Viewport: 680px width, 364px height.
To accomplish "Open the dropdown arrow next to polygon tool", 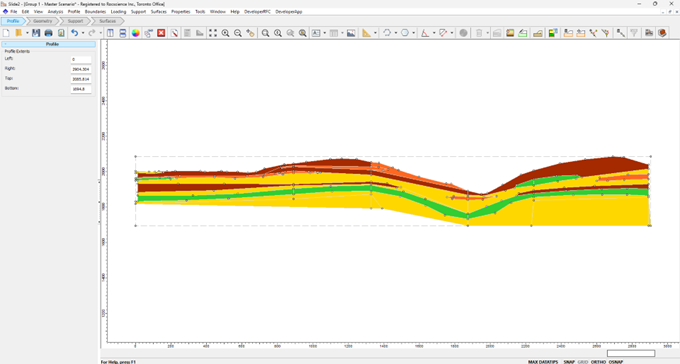I will pos(396,33).
